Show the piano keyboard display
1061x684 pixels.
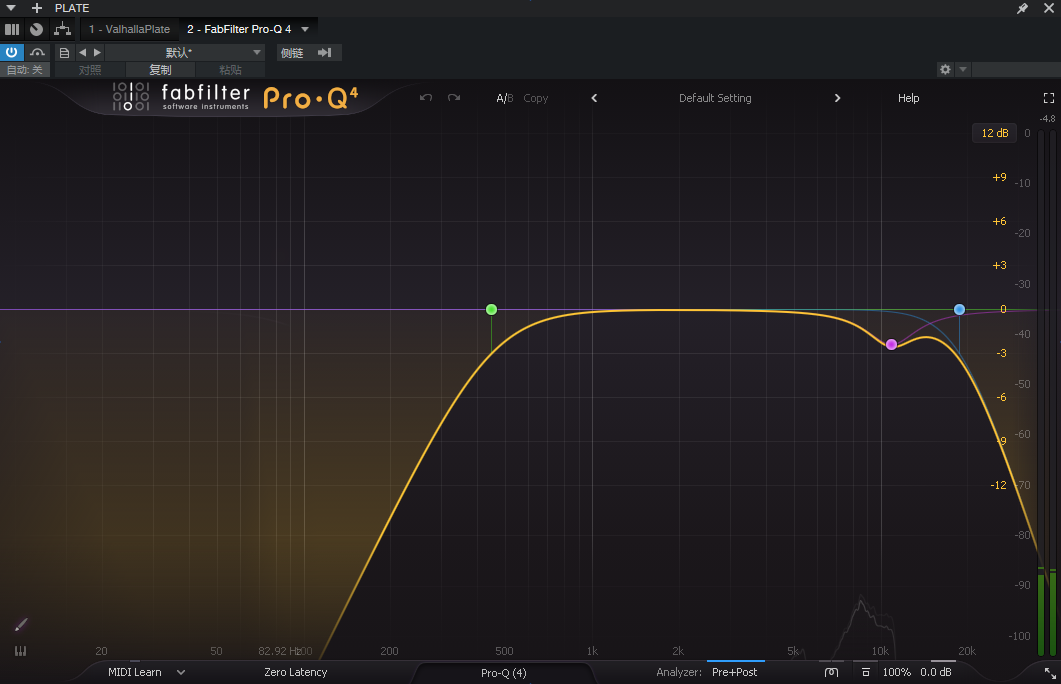(20, 651)
